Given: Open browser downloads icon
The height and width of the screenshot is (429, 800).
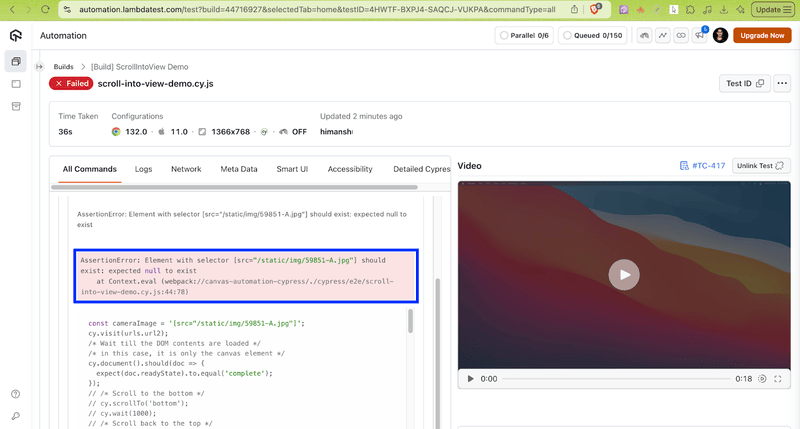Looking at the screenshot, I should click(723, 10).
